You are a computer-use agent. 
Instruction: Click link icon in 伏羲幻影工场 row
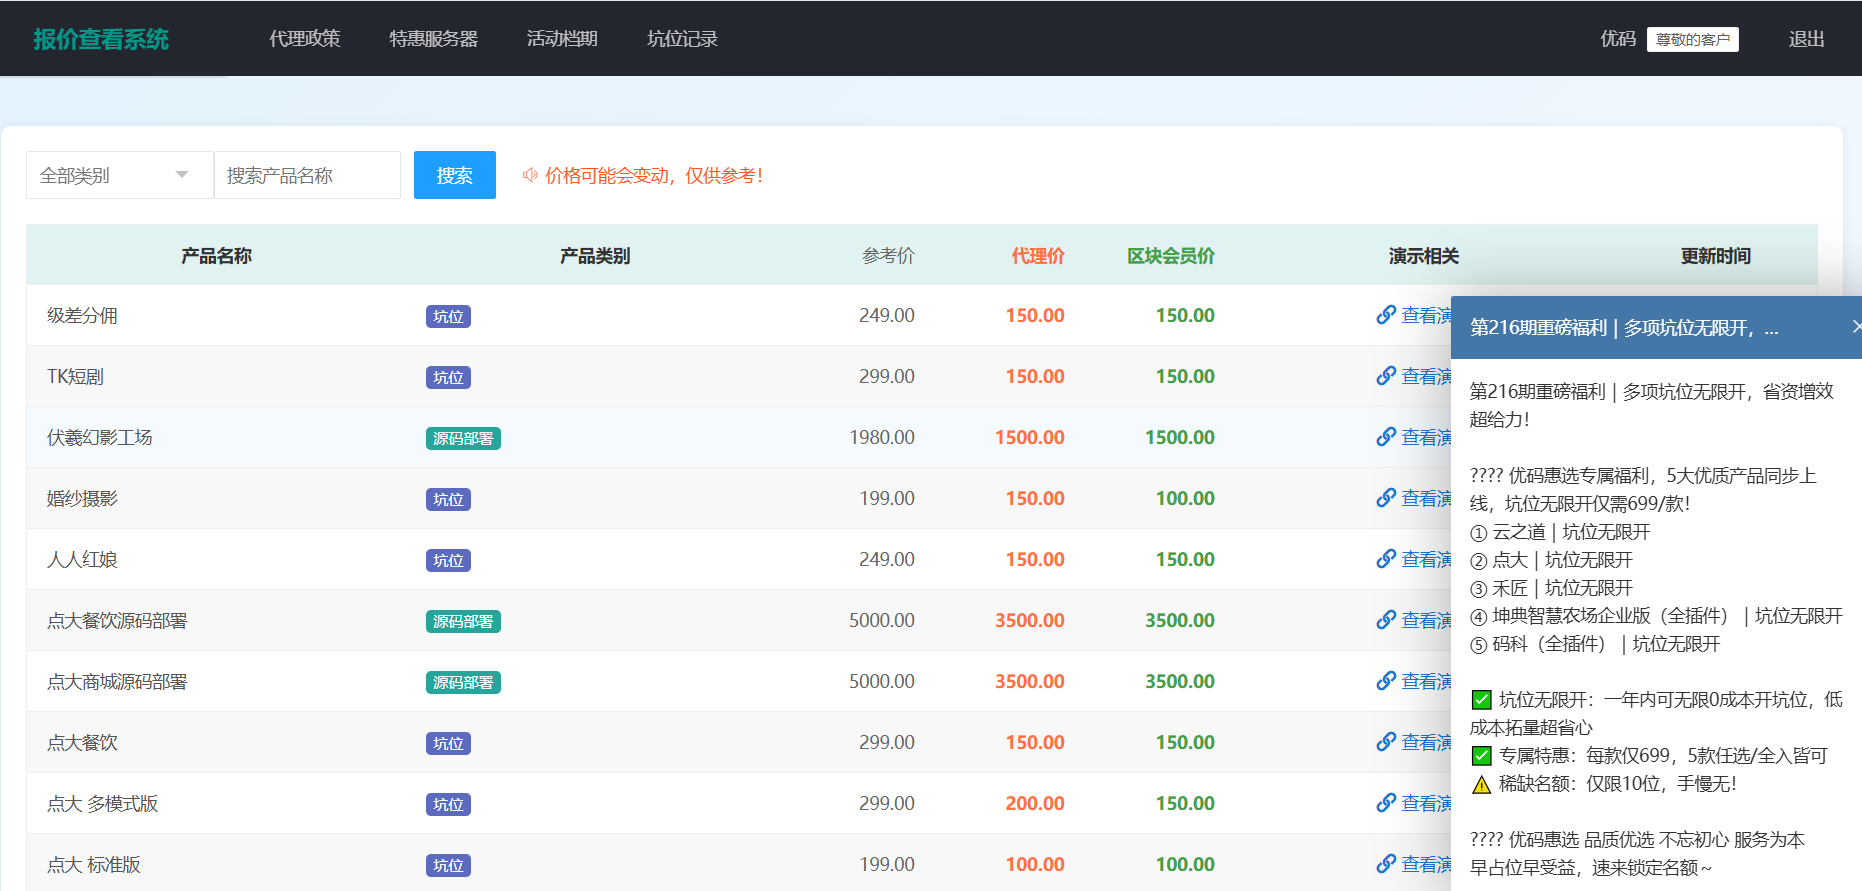(x=1385, y=437)
